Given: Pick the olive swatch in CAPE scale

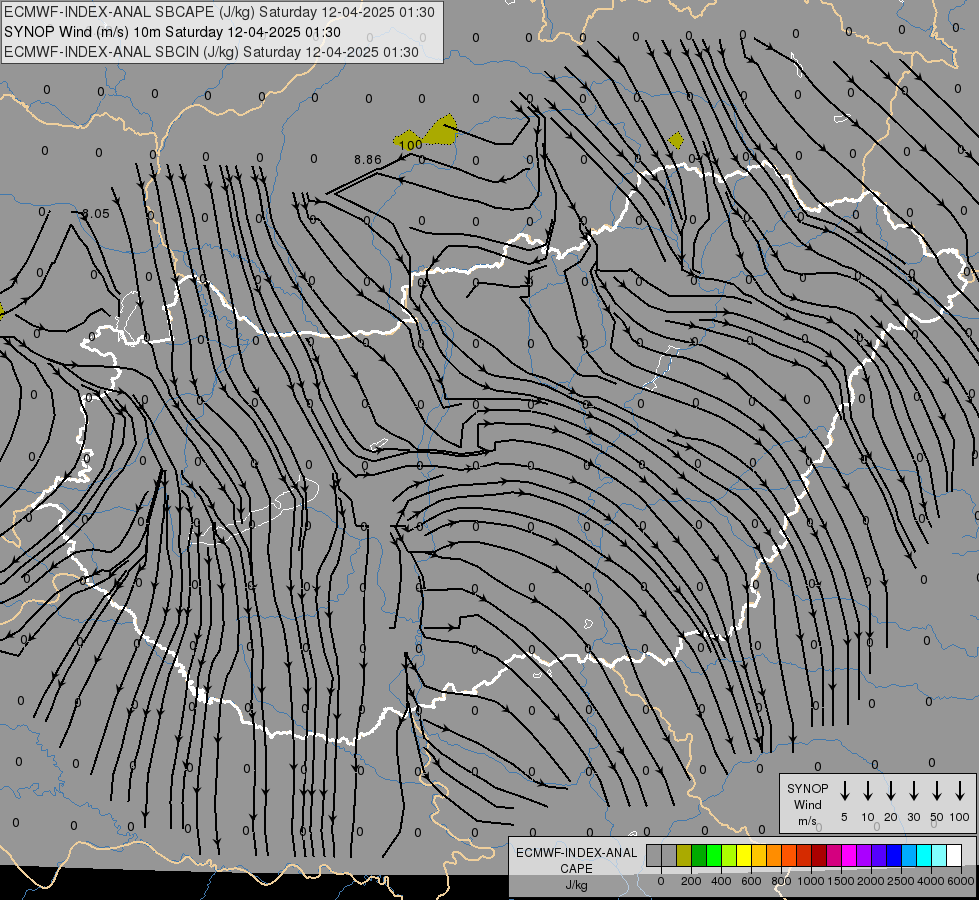Looking at the screenshot, I should [684, 855].
